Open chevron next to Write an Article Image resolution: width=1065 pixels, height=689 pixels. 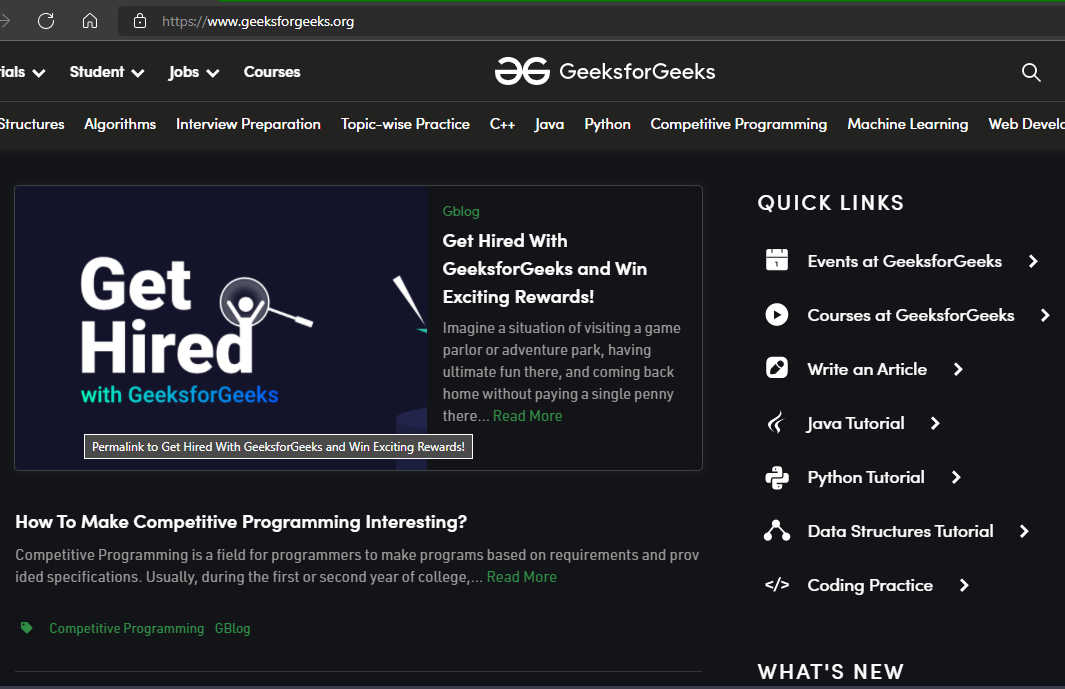pyautogui.click(x=958, y=369)
